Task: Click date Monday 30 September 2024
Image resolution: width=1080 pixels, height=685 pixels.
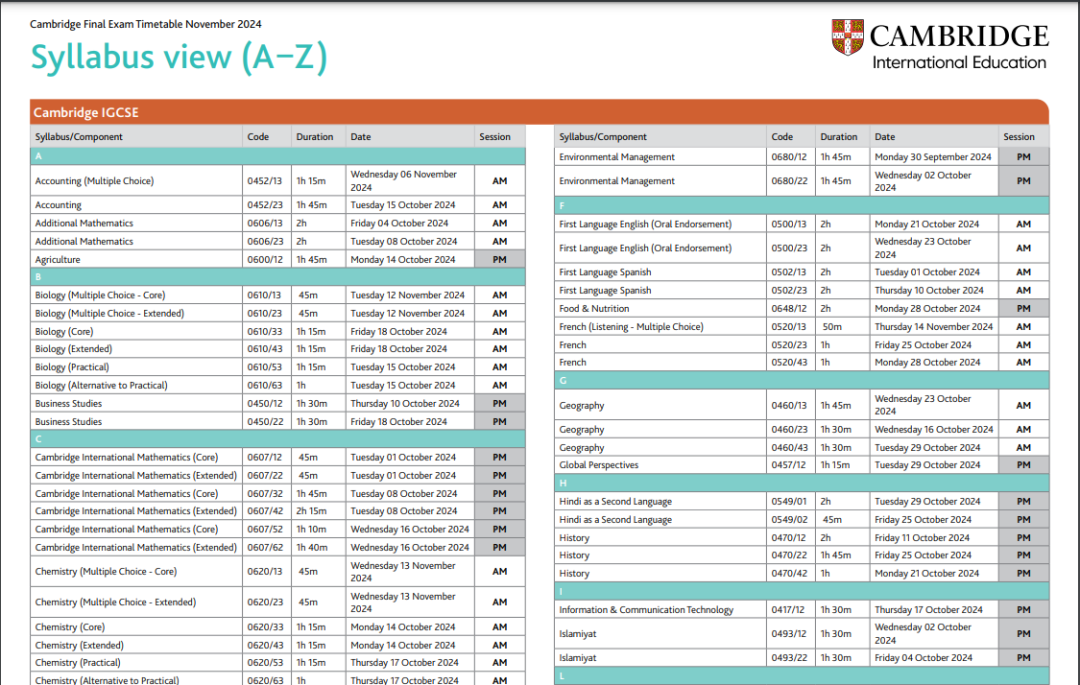Action: click(x=933, y=157)
